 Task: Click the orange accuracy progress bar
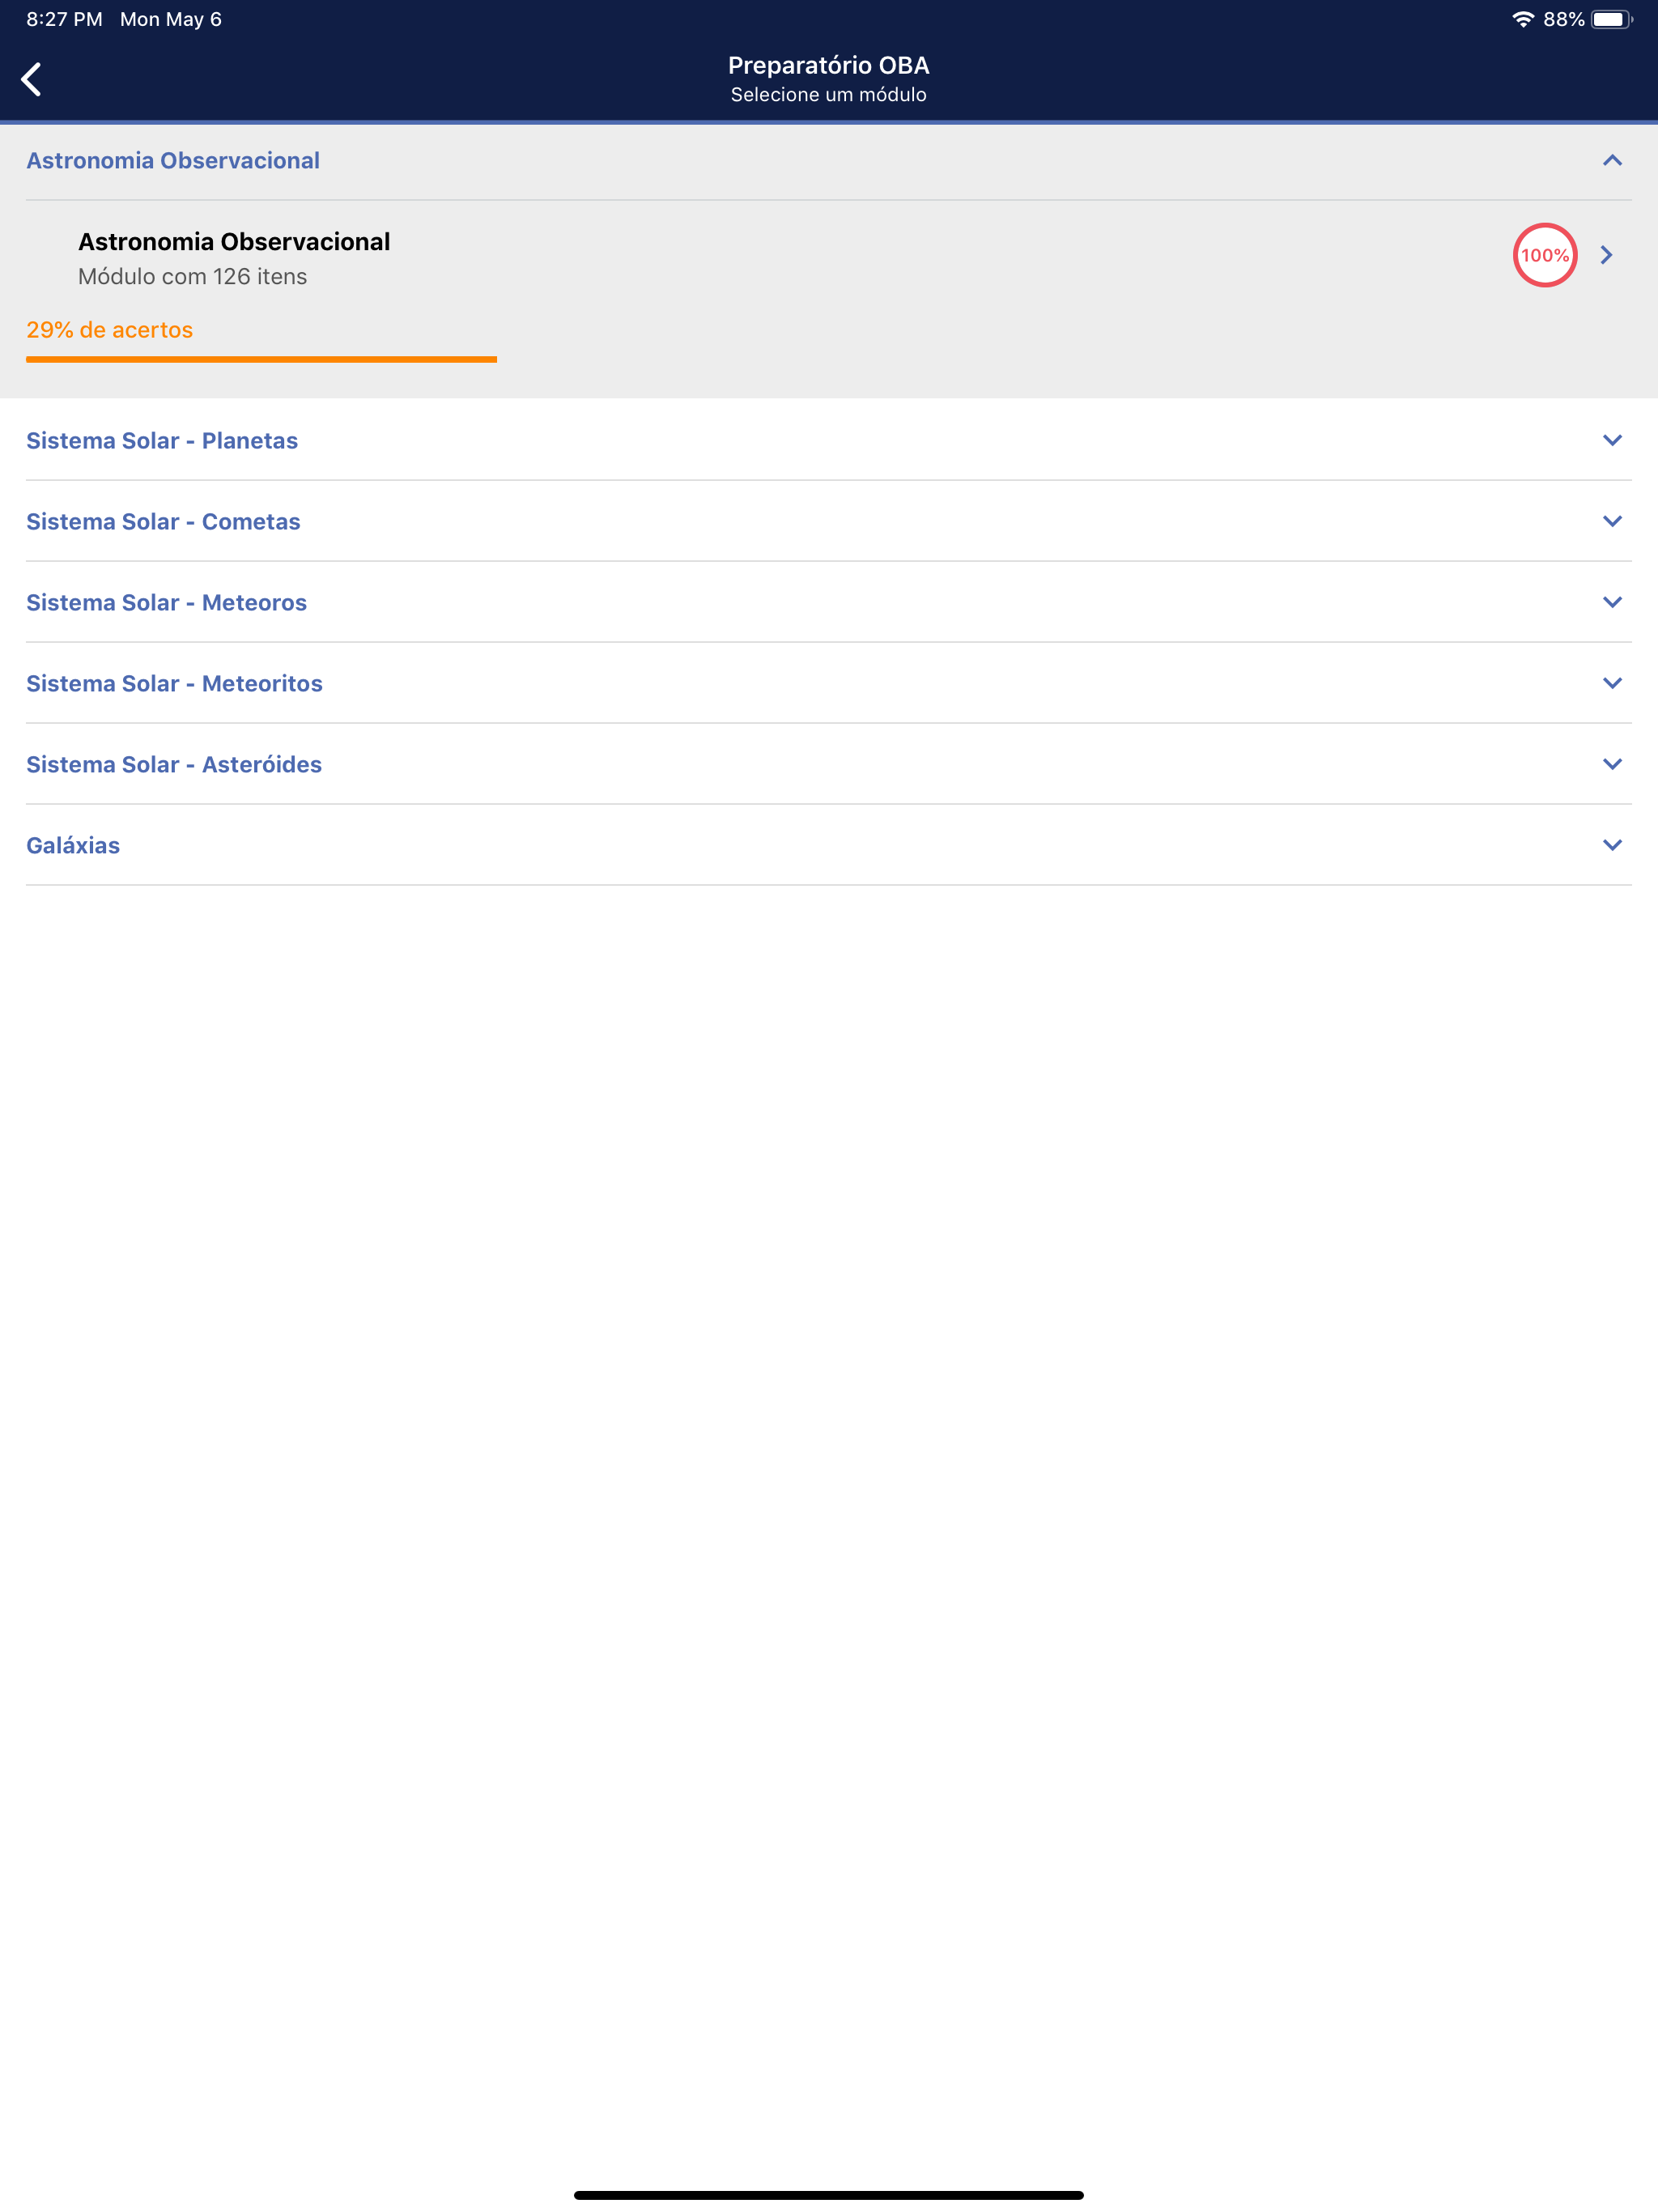[x=261, y=359]
